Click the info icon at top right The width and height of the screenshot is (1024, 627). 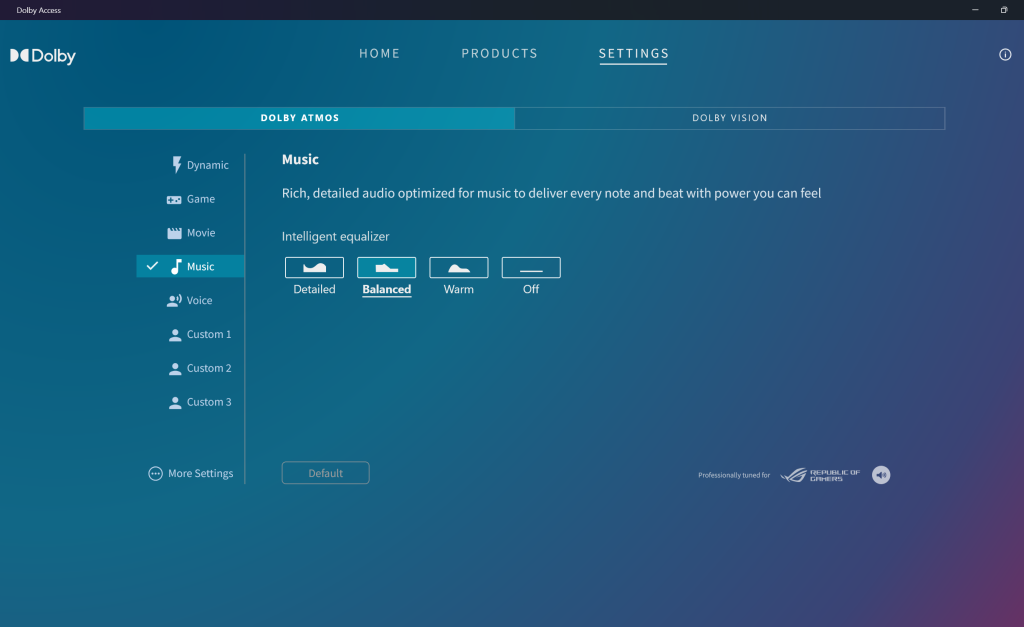coord(1005,55)
